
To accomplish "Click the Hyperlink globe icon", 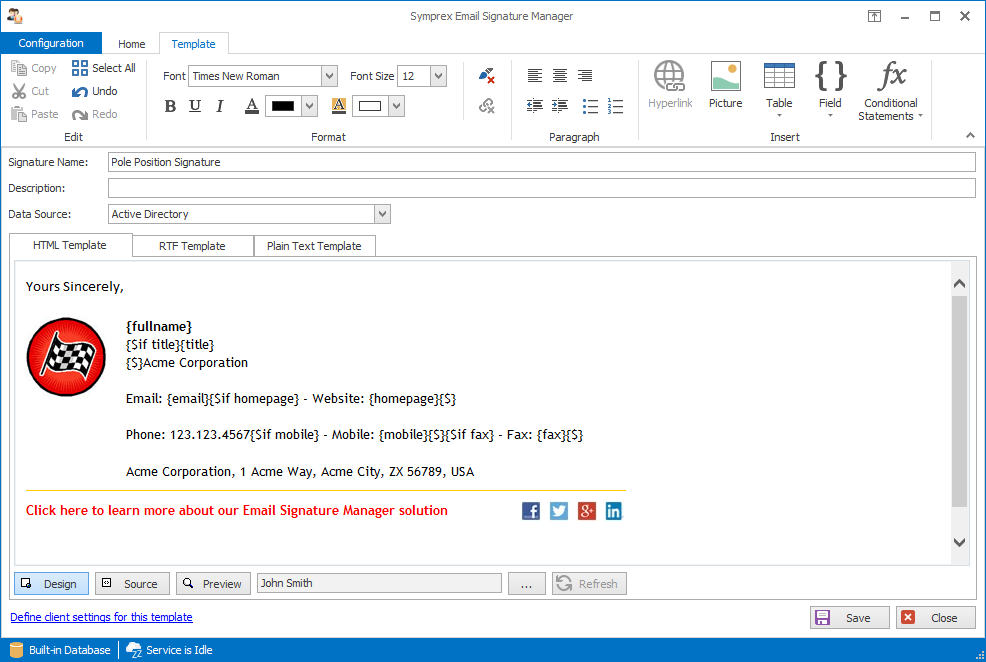I will point(669,76).
